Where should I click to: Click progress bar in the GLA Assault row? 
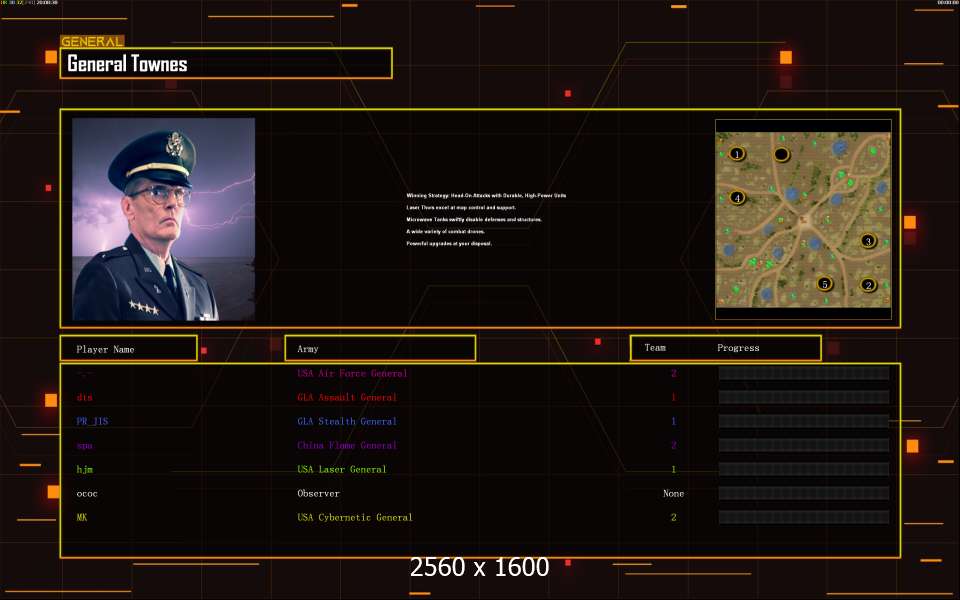tap(804, 397)
